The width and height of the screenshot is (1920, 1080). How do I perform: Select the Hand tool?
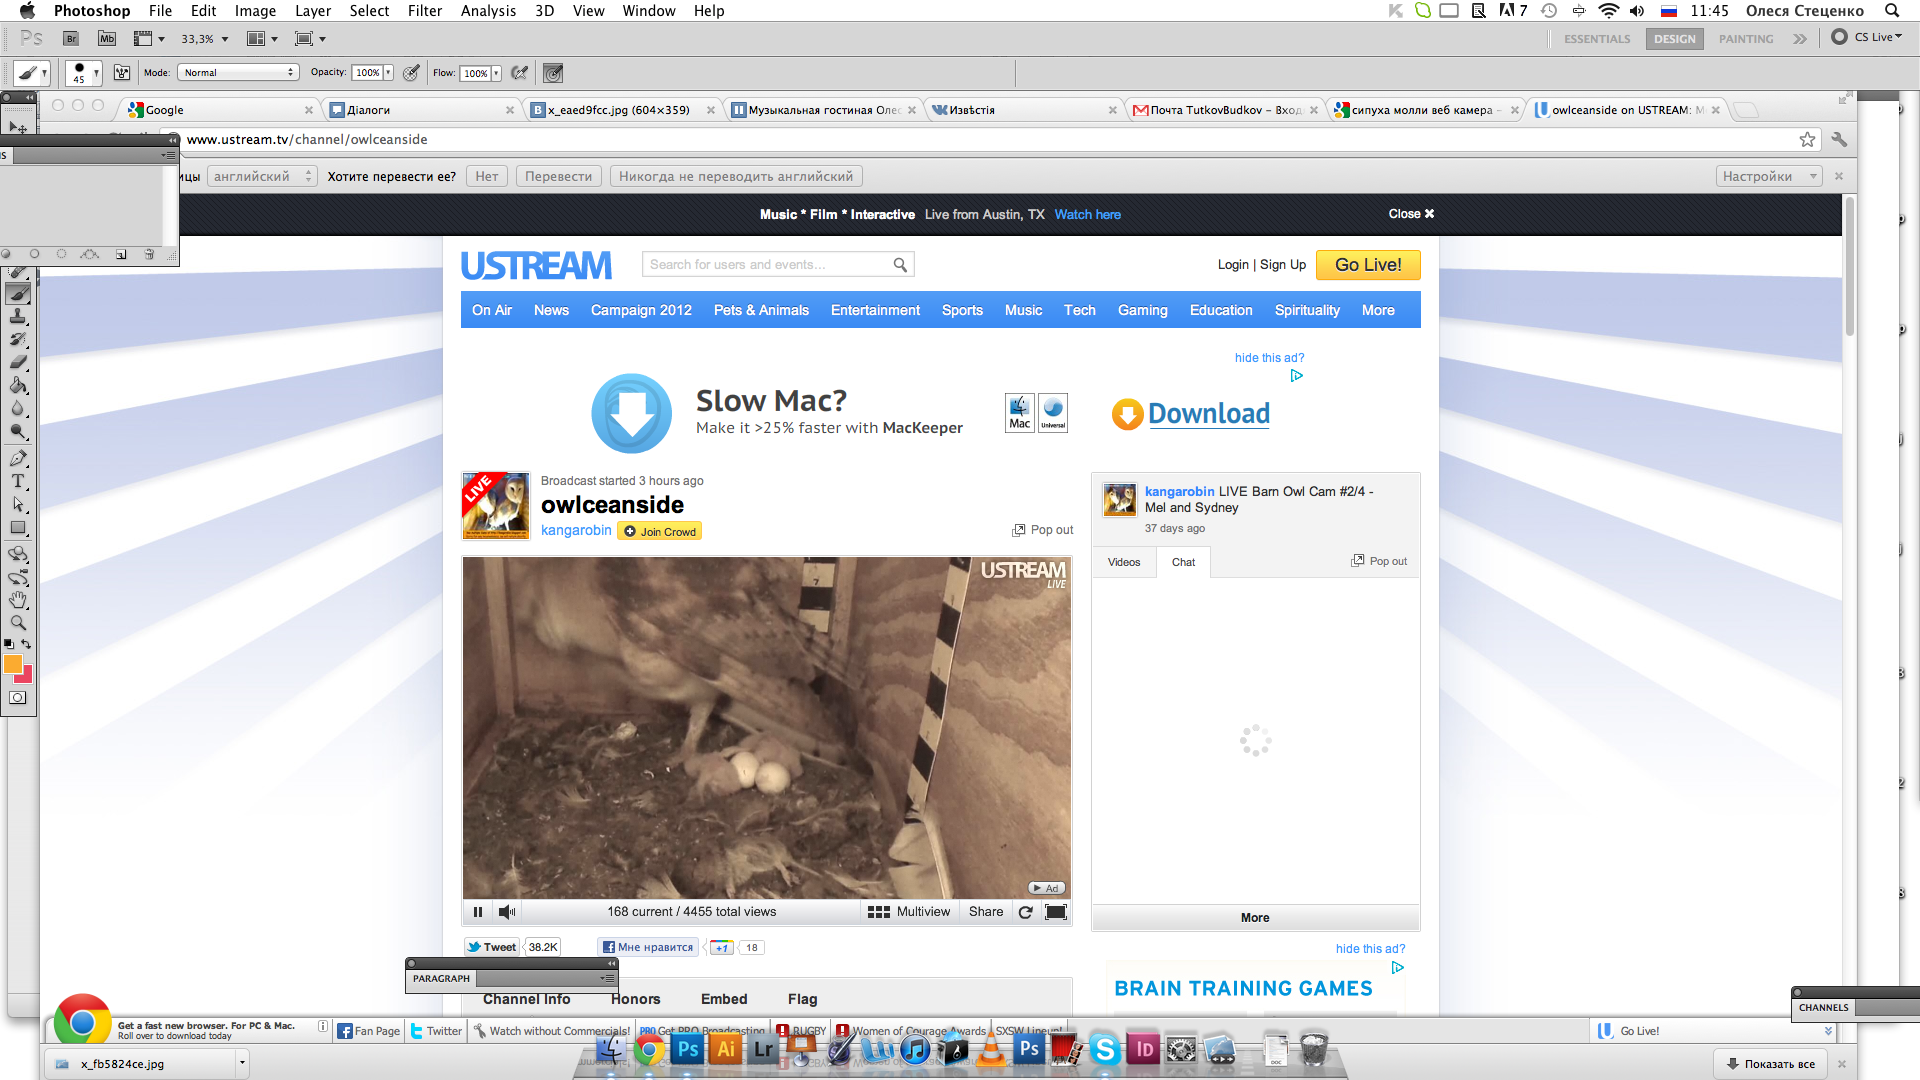tap(18, 600)
